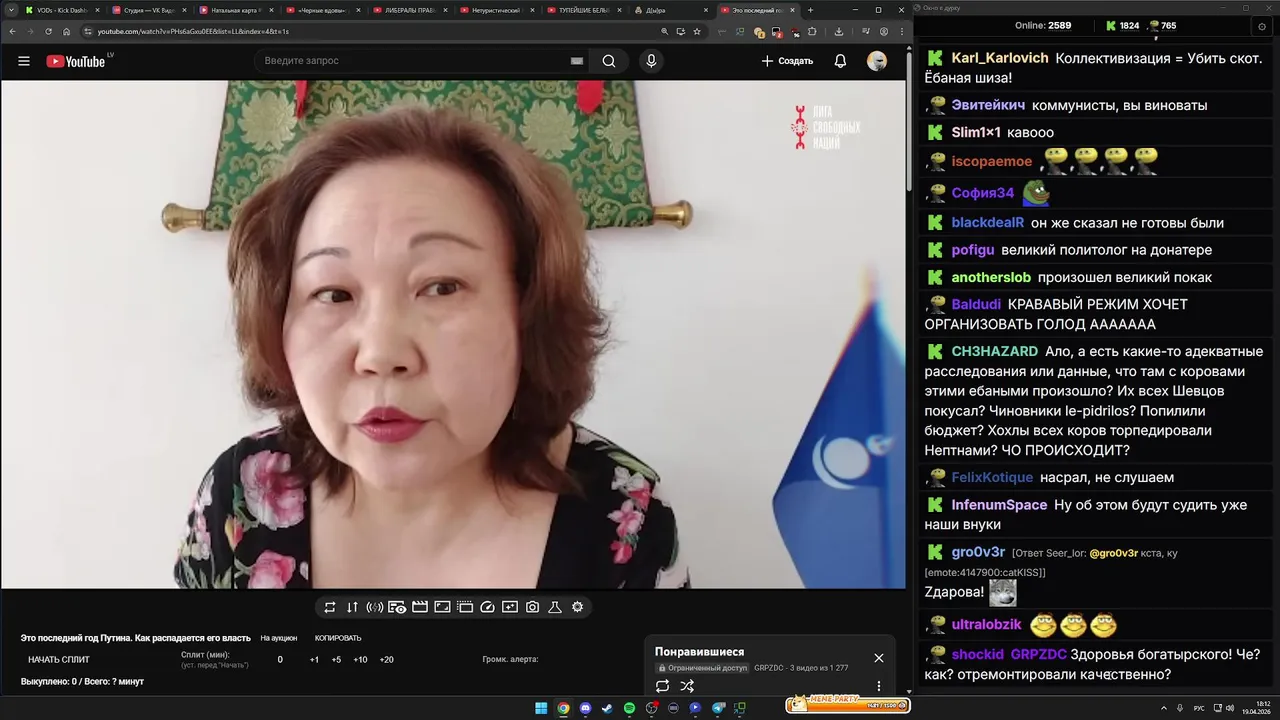
Task: Click the up-down arrows icon in video toolbar
Action: [x=352, y=607]
